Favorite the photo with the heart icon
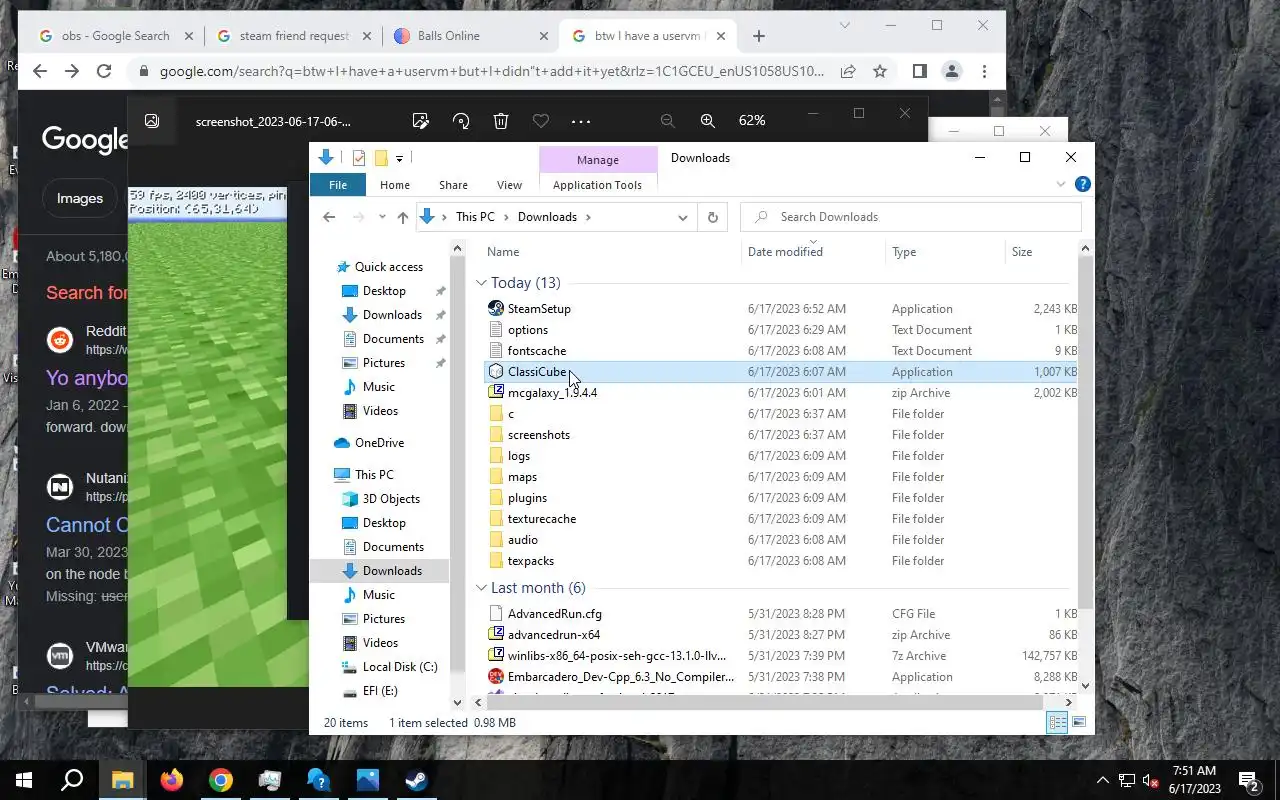 click(x=541, y=121)
